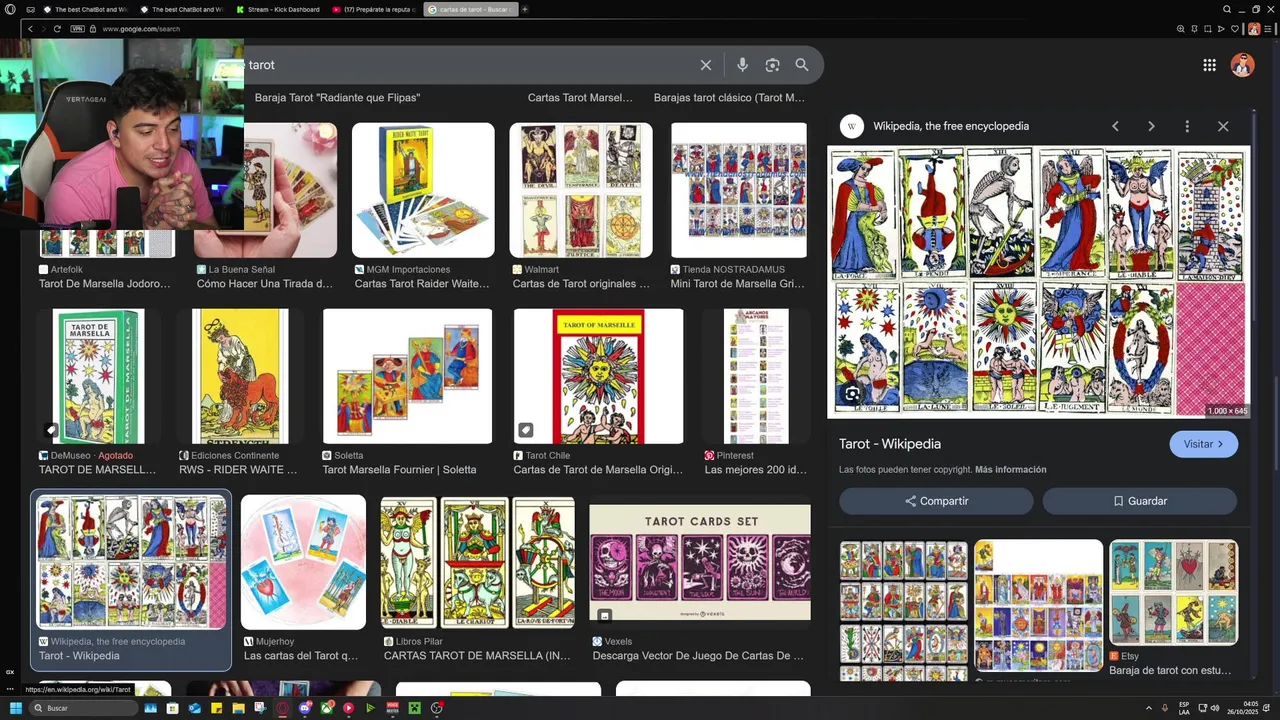The height and width of the screenshot is (720, 1280).
Task: Open Soletta Tarot Marsella Fournier thumbnail
Action: pos(407,376)
